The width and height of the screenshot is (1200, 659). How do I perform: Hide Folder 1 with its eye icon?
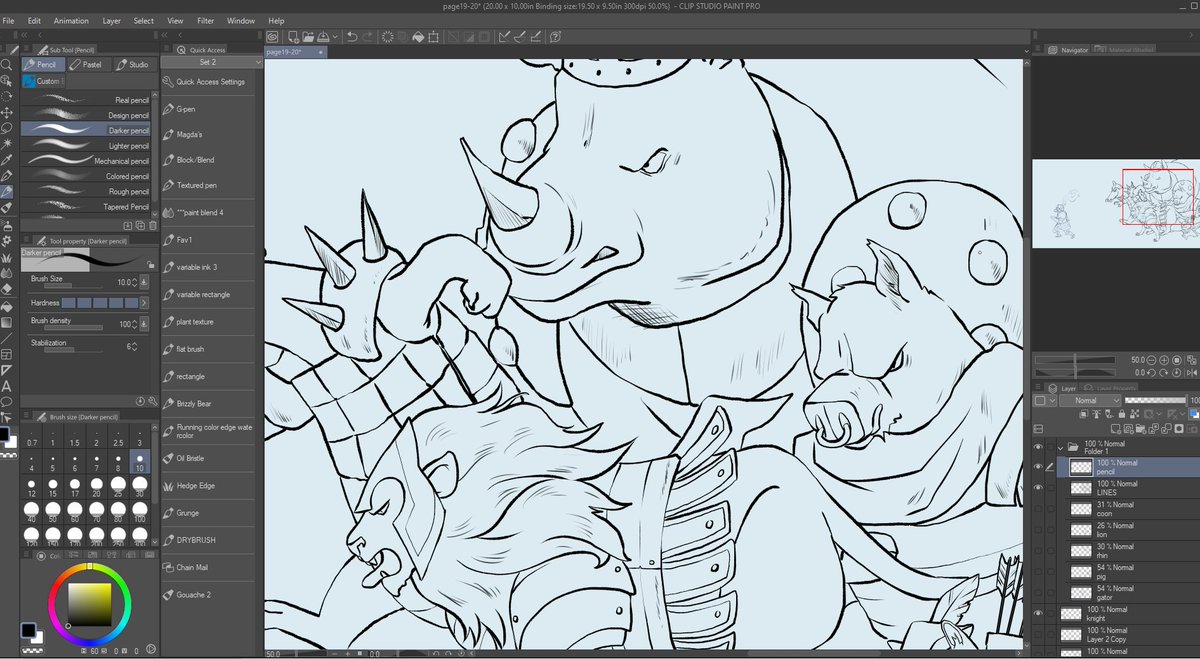click(x=1038, y=446)
